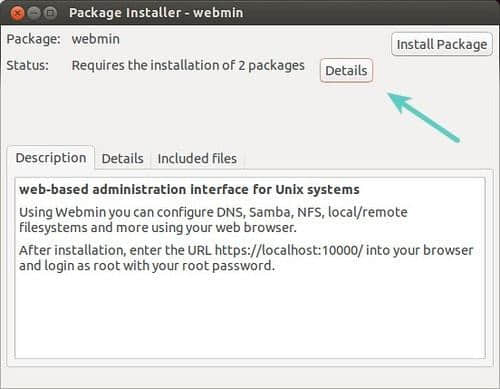Click the login as root password line

point(147,266)
